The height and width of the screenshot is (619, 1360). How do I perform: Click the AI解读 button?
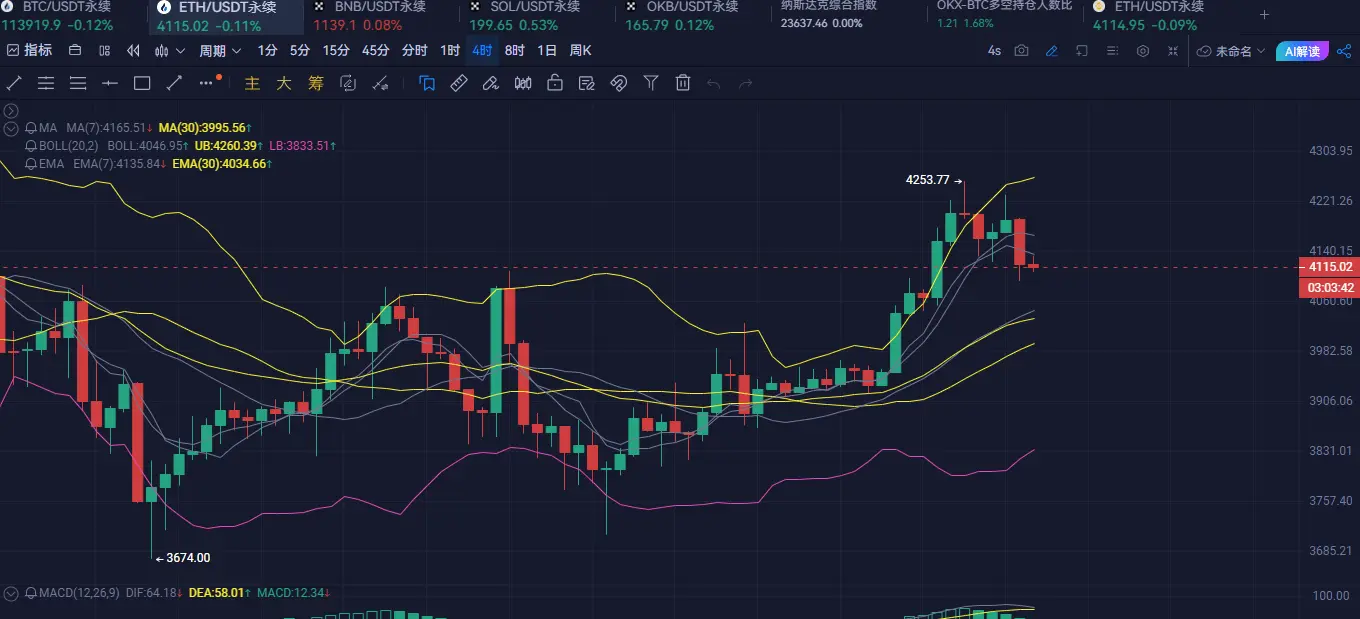[x=1302, y=51]
